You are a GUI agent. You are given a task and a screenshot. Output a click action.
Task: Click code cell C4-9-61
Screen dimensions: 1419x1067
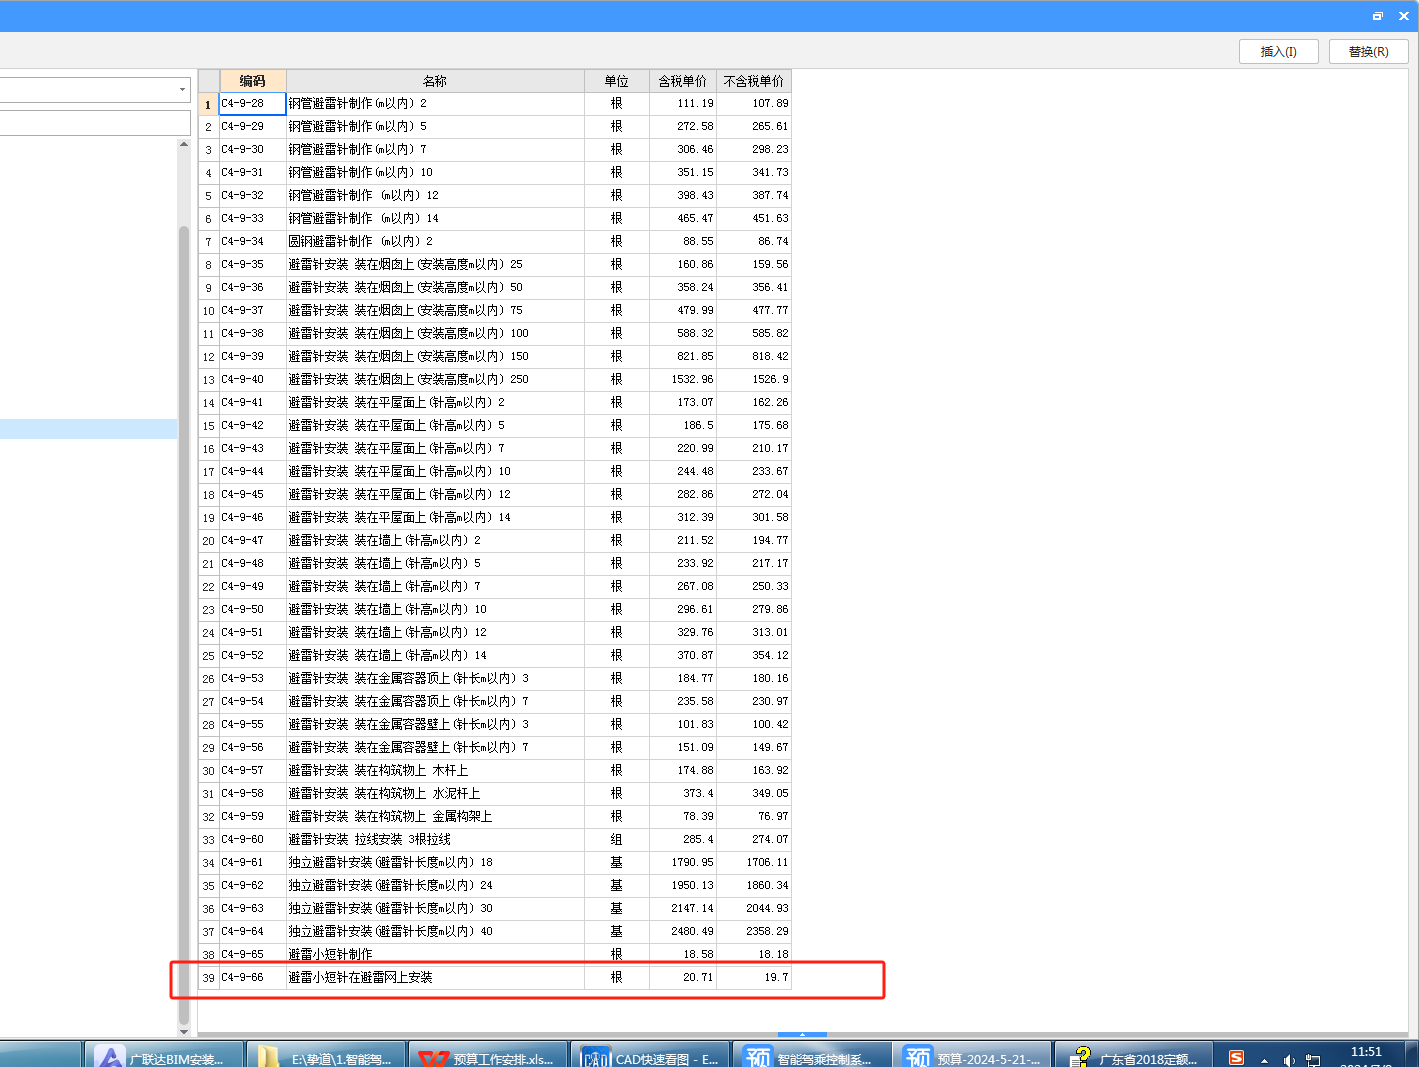253,862
